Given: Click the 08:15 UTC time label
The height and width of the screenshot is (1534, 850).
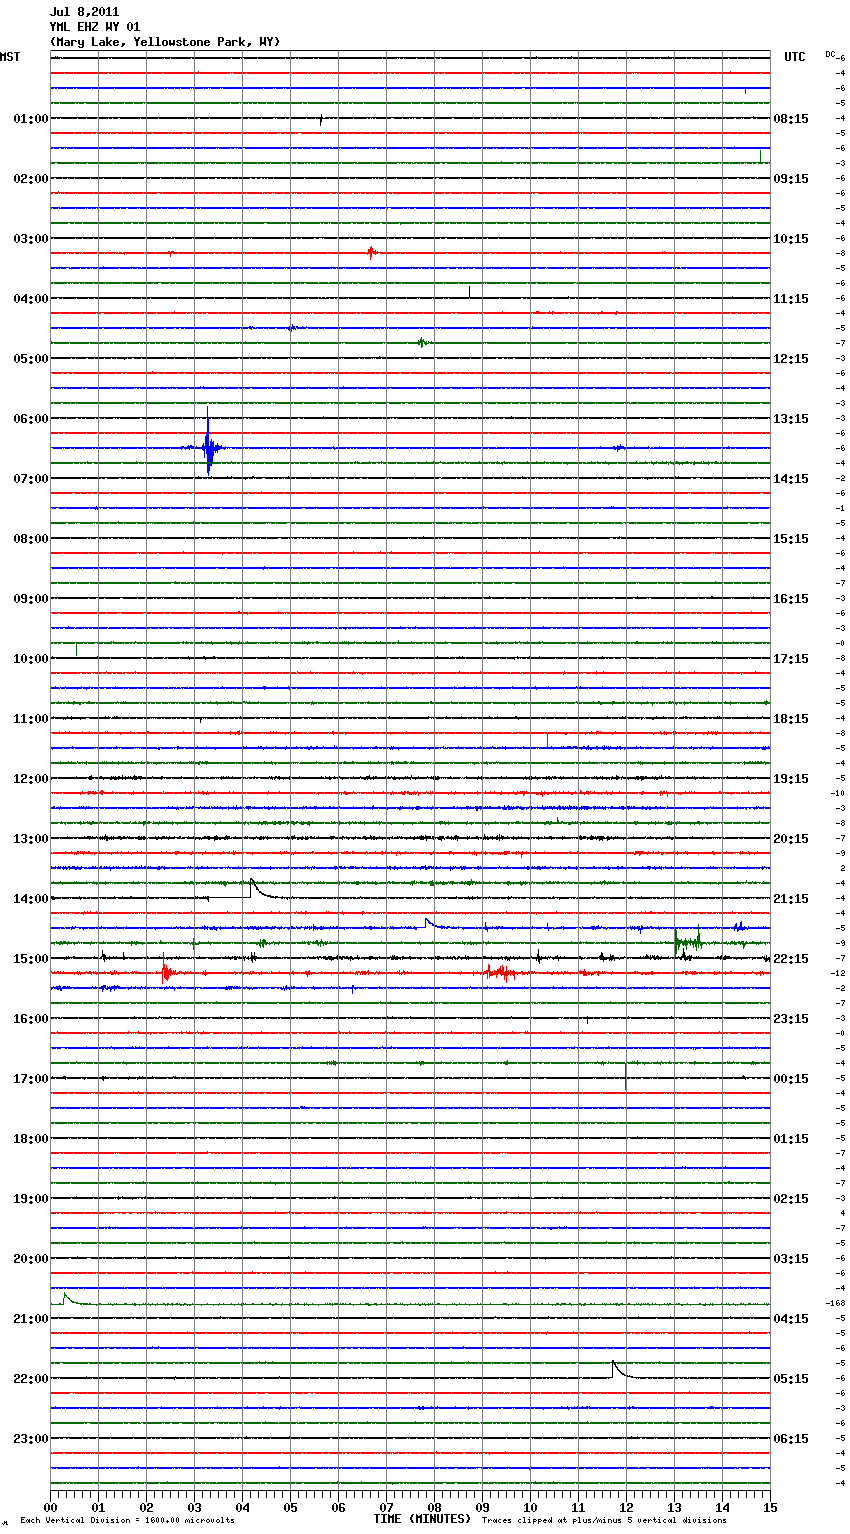Looking at the screenshot, I should [791, 119].
